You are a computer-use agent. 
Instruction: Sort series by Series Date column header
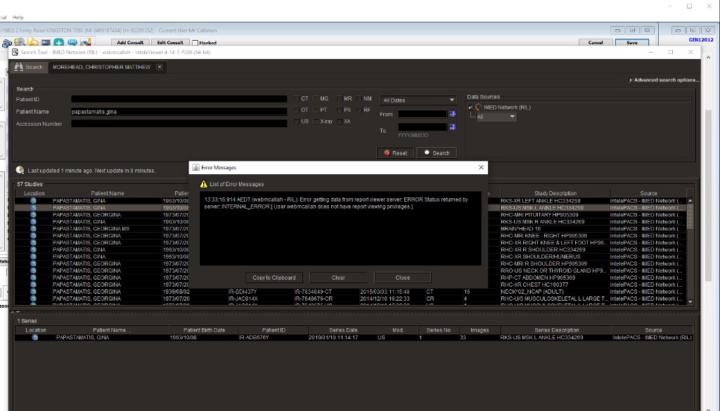tap(343, 330)
